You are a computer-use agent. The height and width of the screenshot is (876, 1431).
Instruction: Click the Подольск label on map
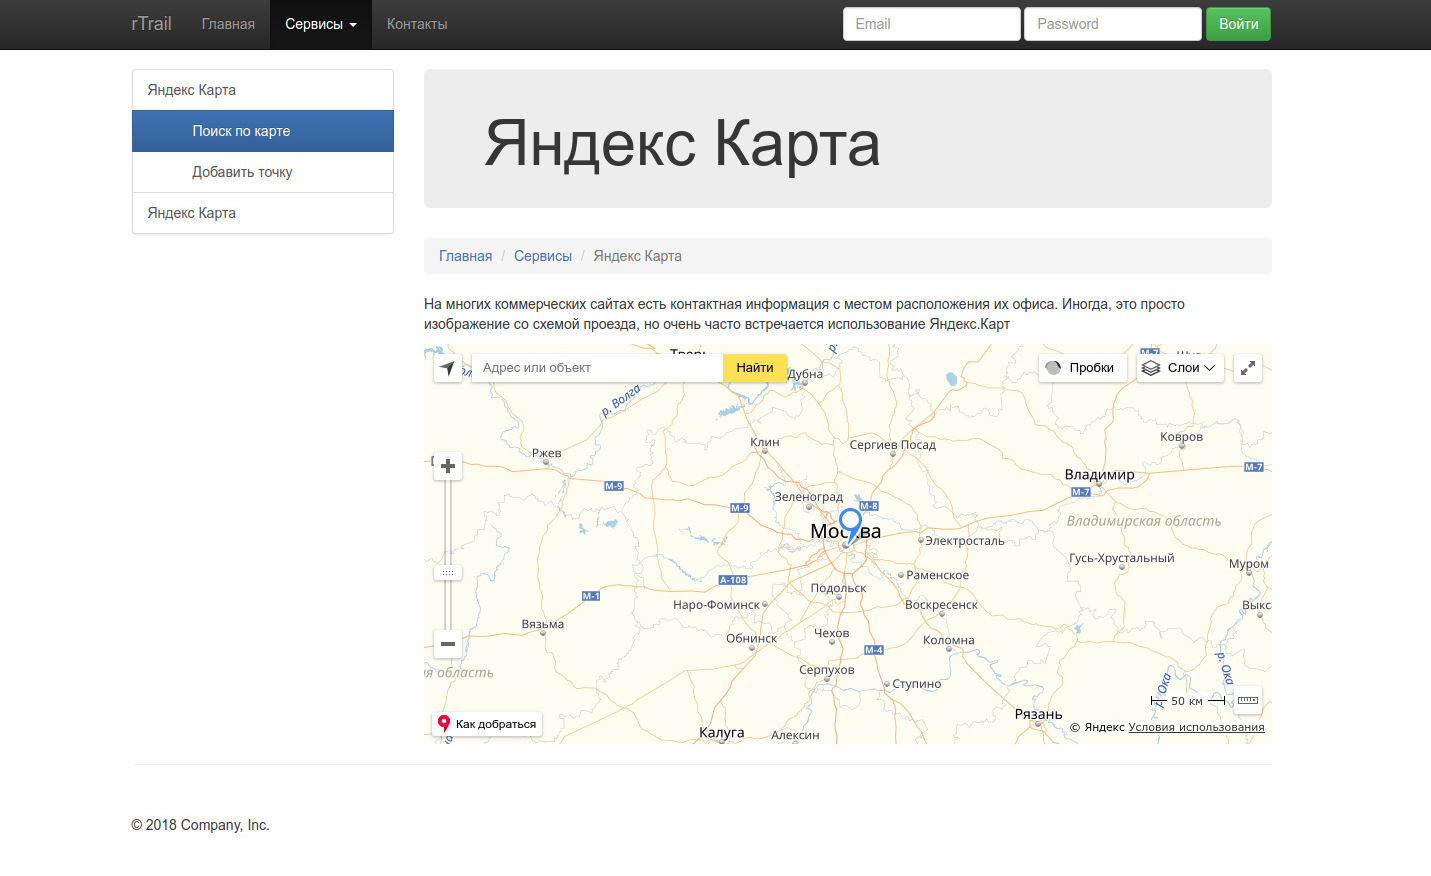(839, 588)
